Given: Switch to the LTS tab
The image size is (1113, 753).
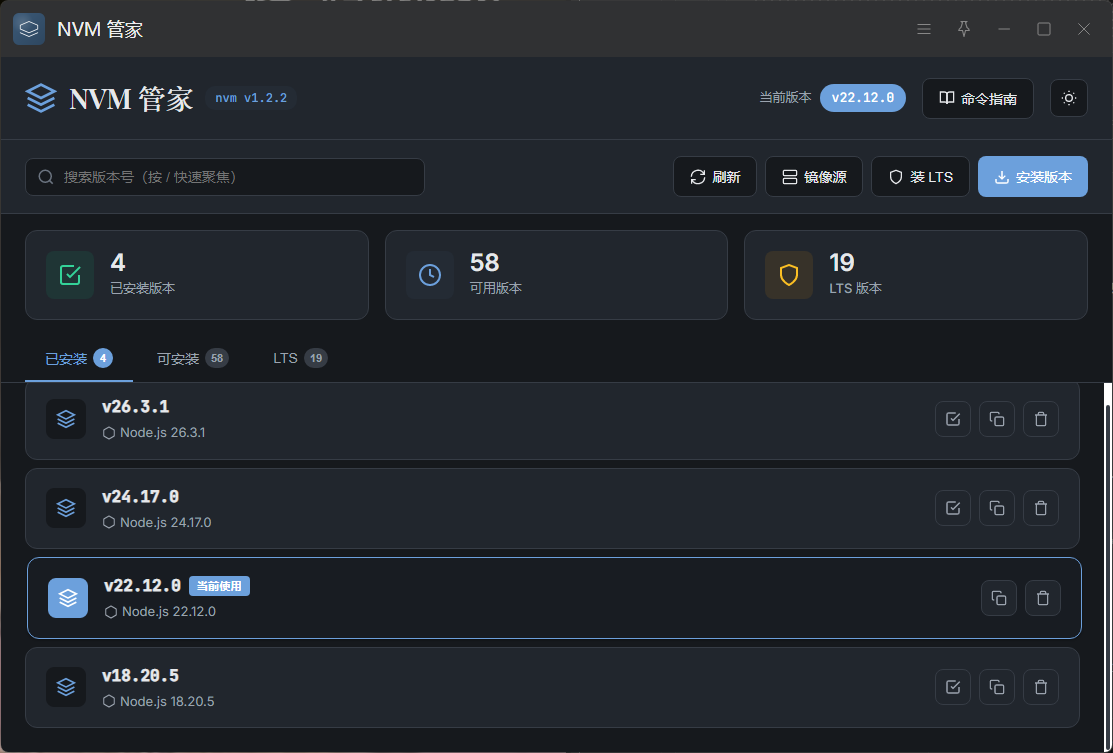Looking at the screenshot, I should 300,358.
